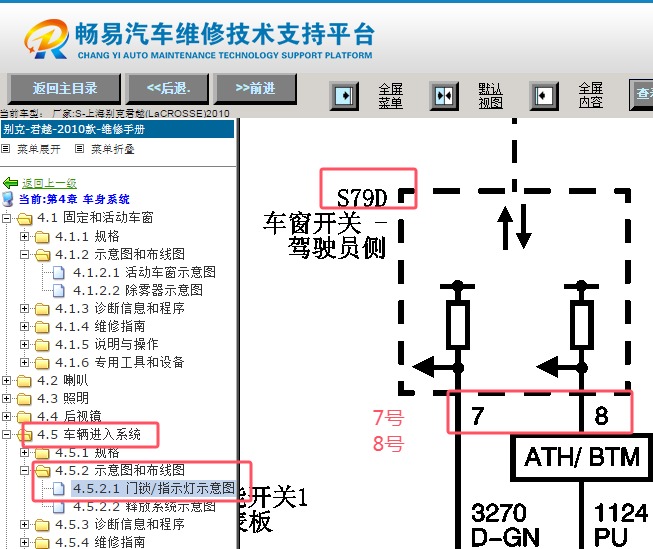653x549 pixels.
Task: Click the 4.3 照明 folder icon
Action: (x=25, y=399)
